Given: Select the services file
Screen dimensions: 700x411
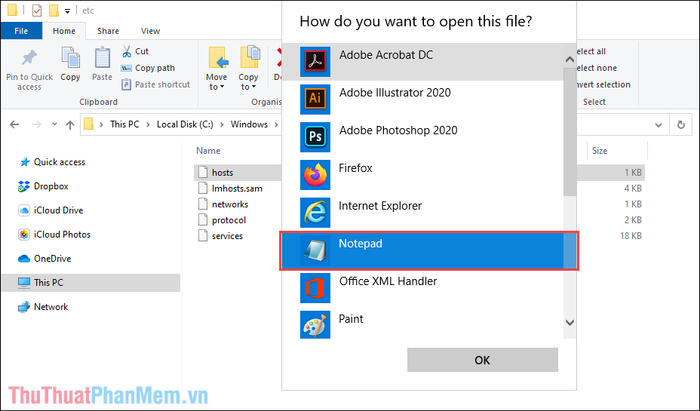Looking at the screenshot, I should (x=221, y=236).
